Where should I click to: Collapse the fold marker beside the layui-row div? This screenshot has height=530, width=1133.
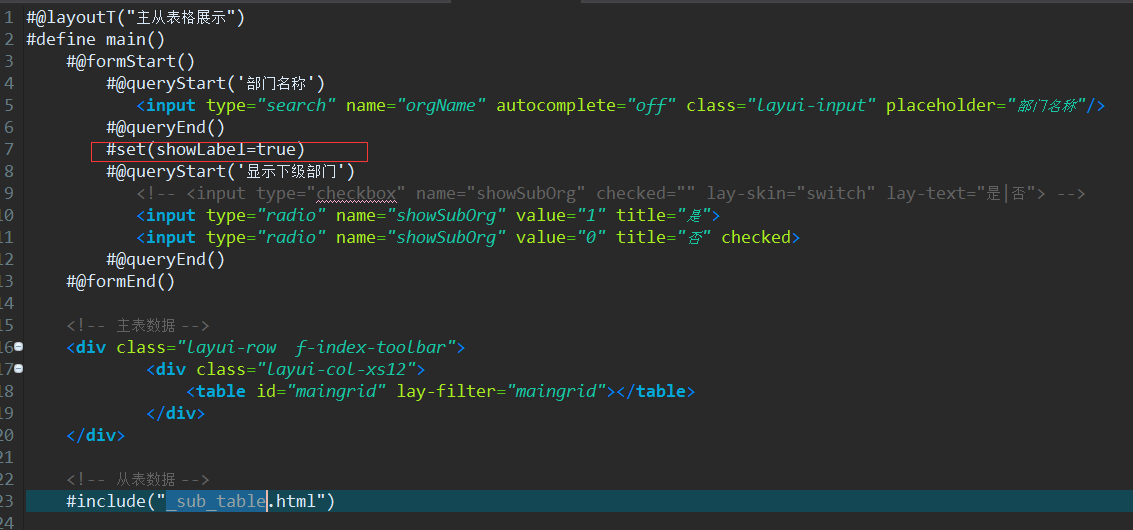[x=19, y=347]
